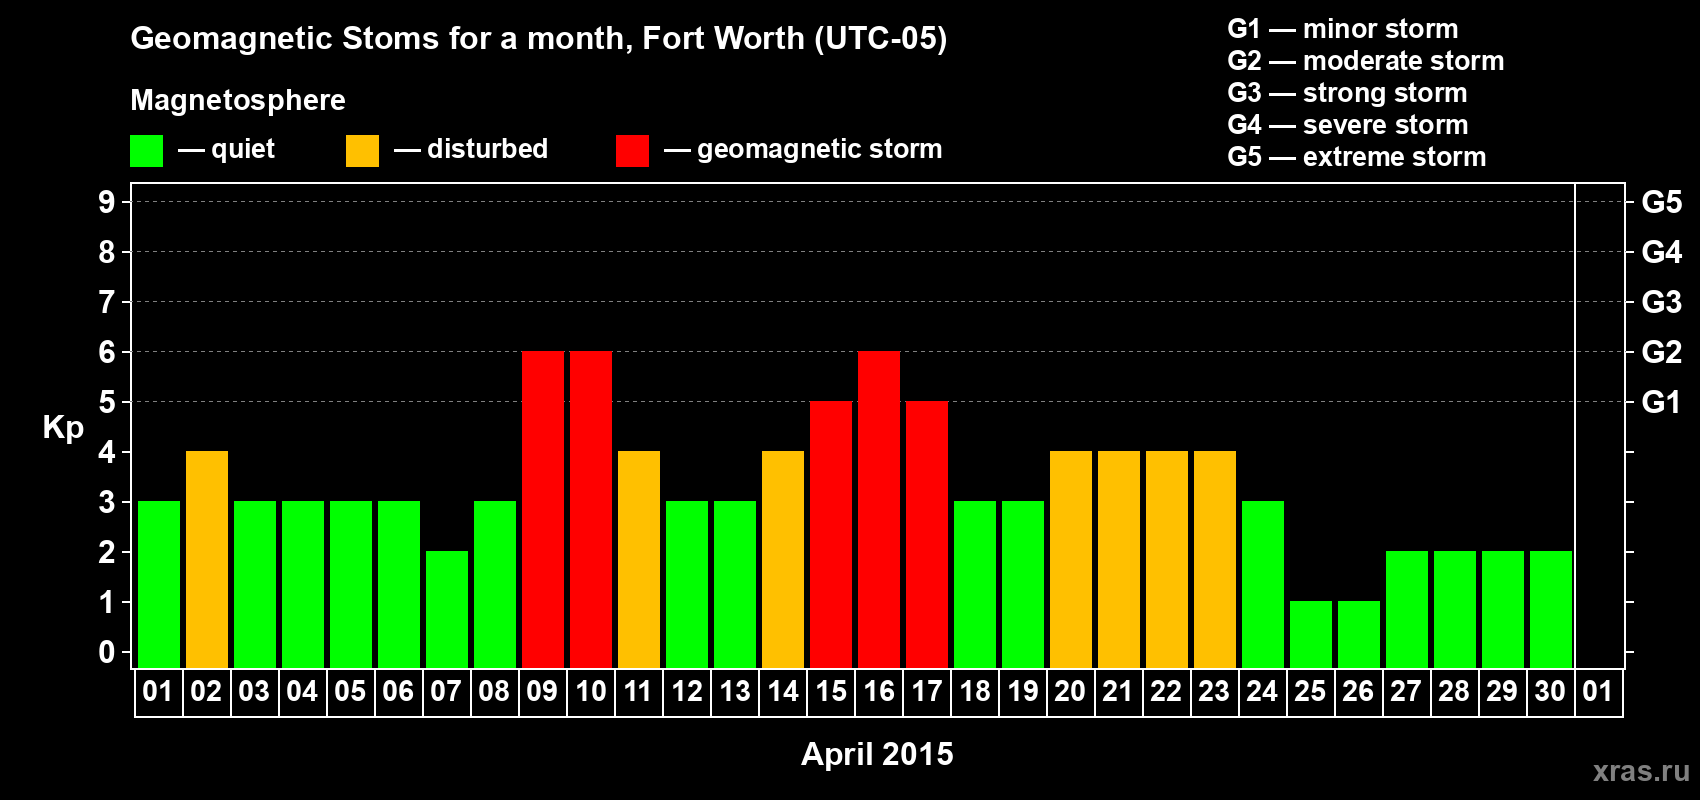
Task: Click the G5 label on right axis
Action: click(1662, 202)
